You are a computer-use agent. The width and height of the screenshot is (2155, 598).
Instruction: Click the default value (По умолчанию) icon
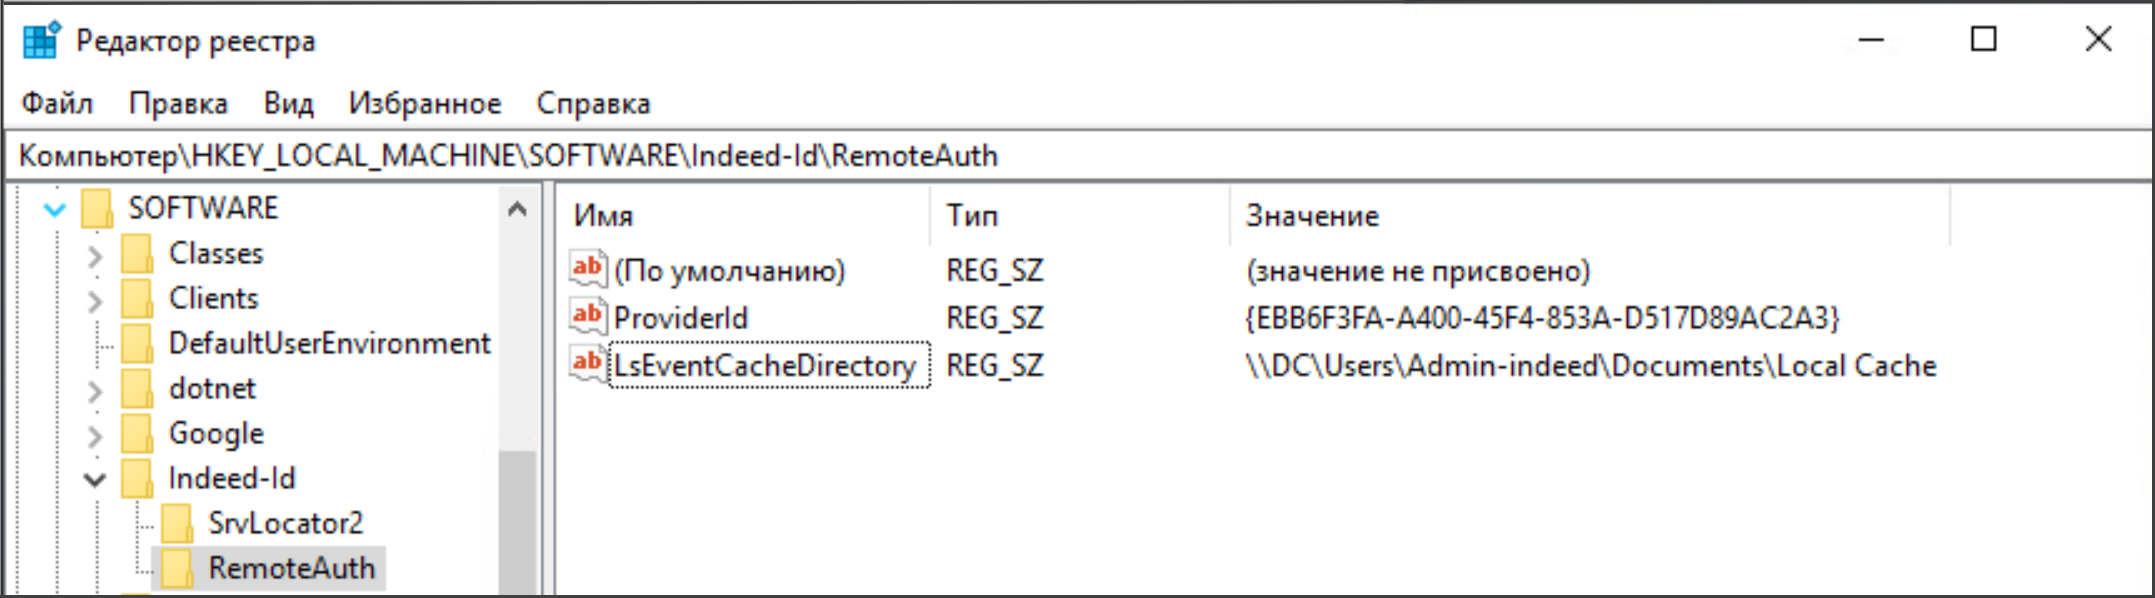coord(587,269)
